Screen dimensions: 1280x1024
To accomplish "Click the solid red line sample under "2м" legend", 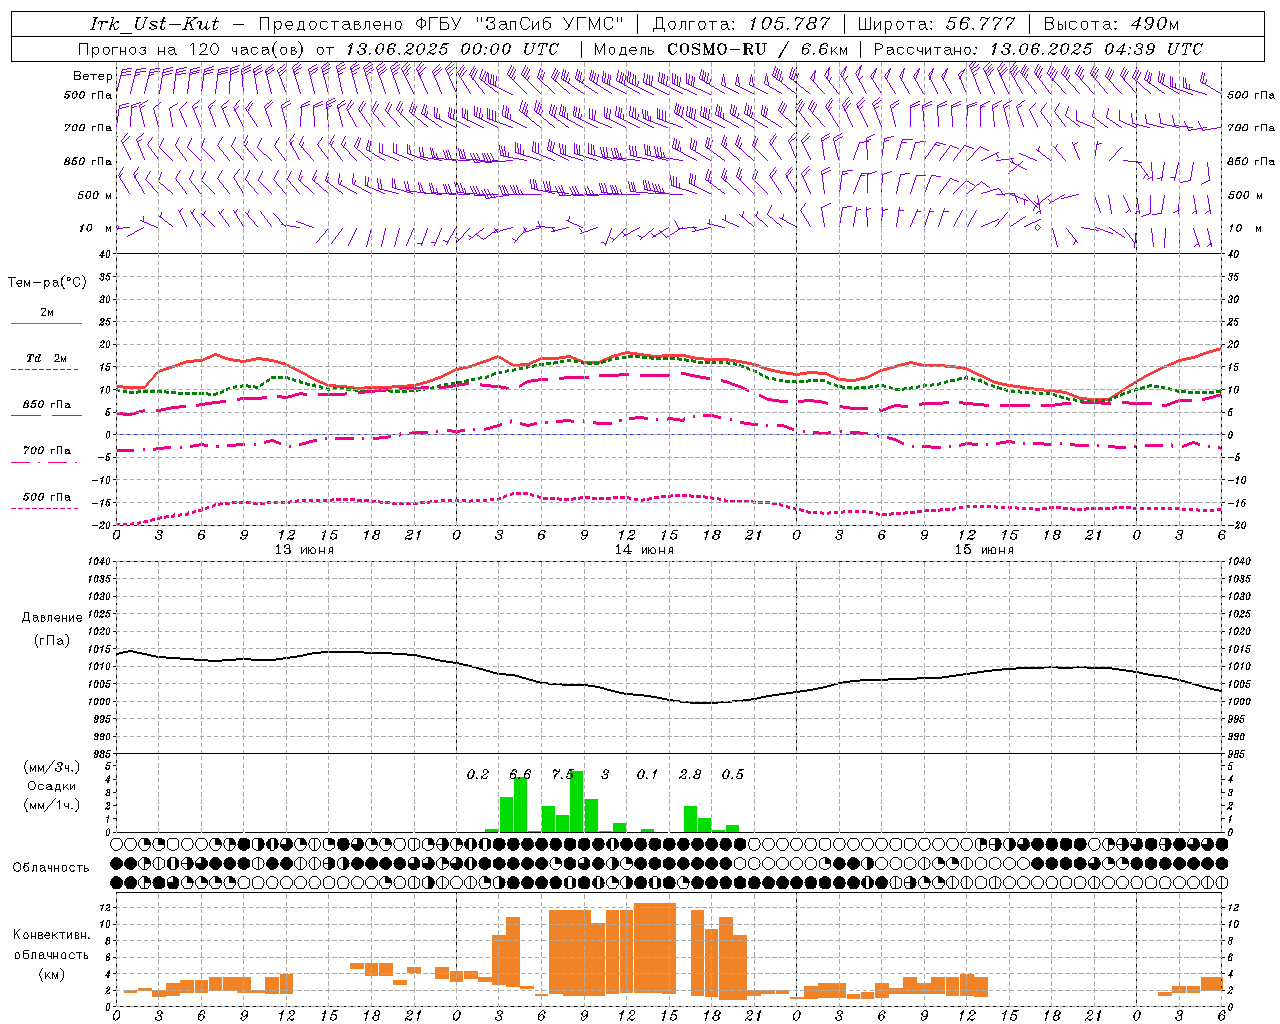I will point(46,323).
